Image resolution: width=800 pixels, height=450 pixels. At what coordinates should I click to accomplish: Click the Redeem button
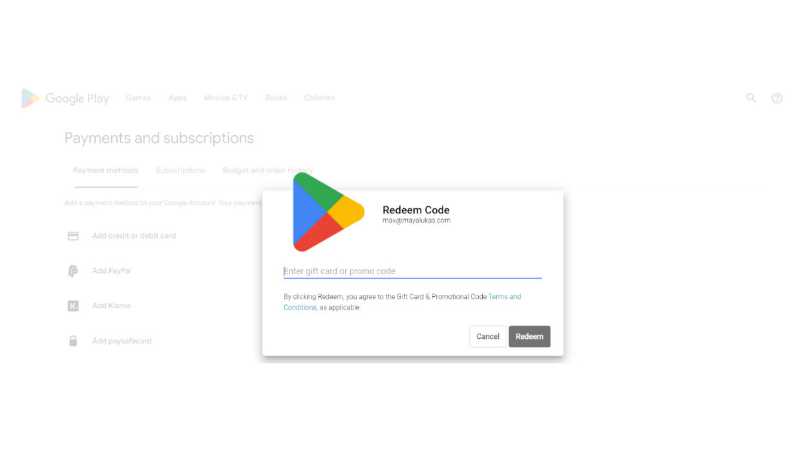(529, 336)
